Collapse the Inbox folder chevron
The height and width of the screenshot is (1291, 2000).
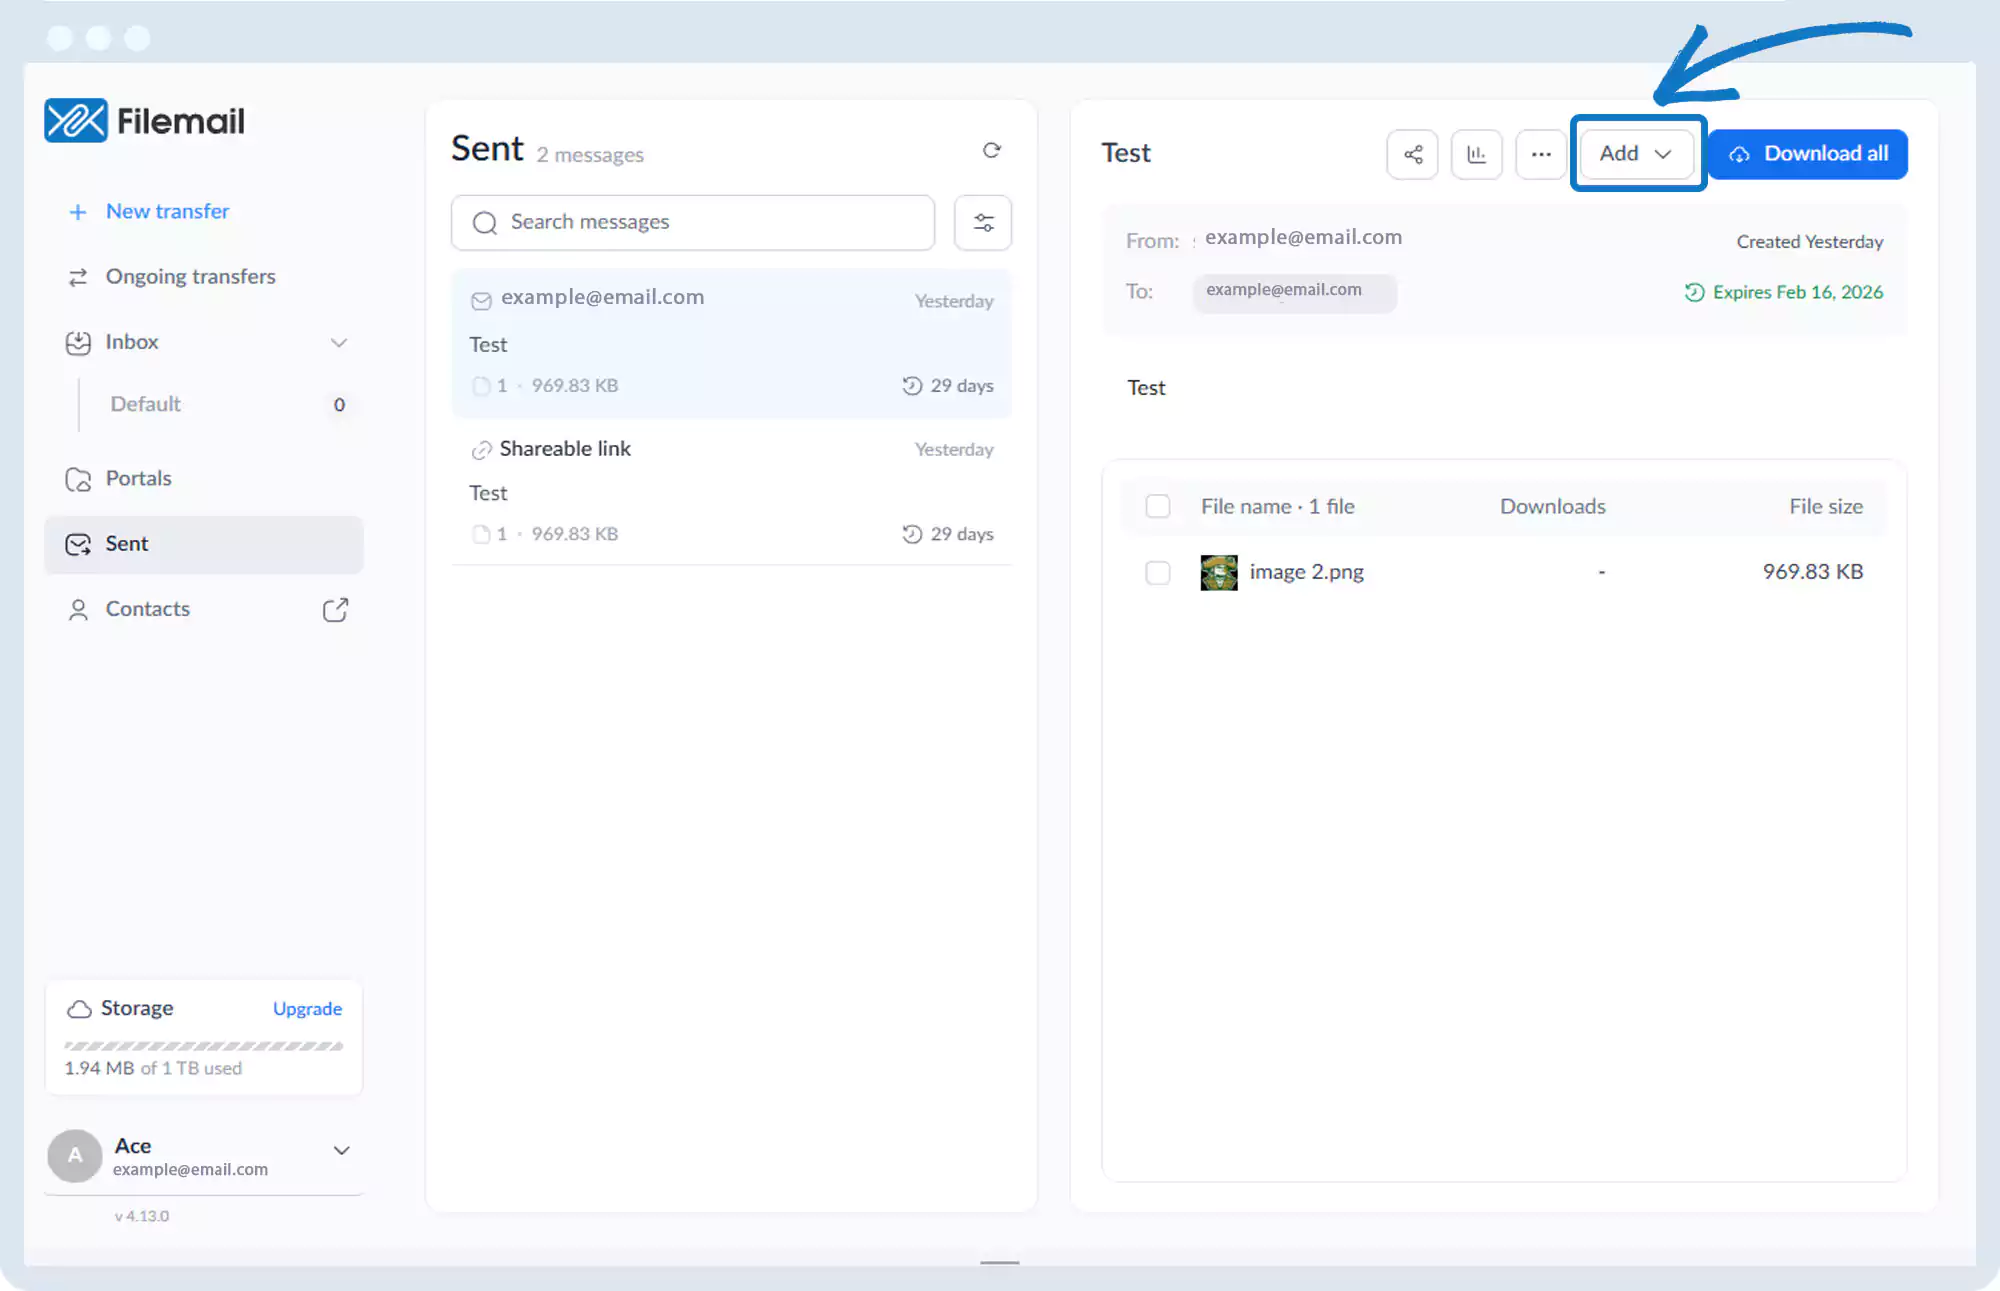click(339, 343)
